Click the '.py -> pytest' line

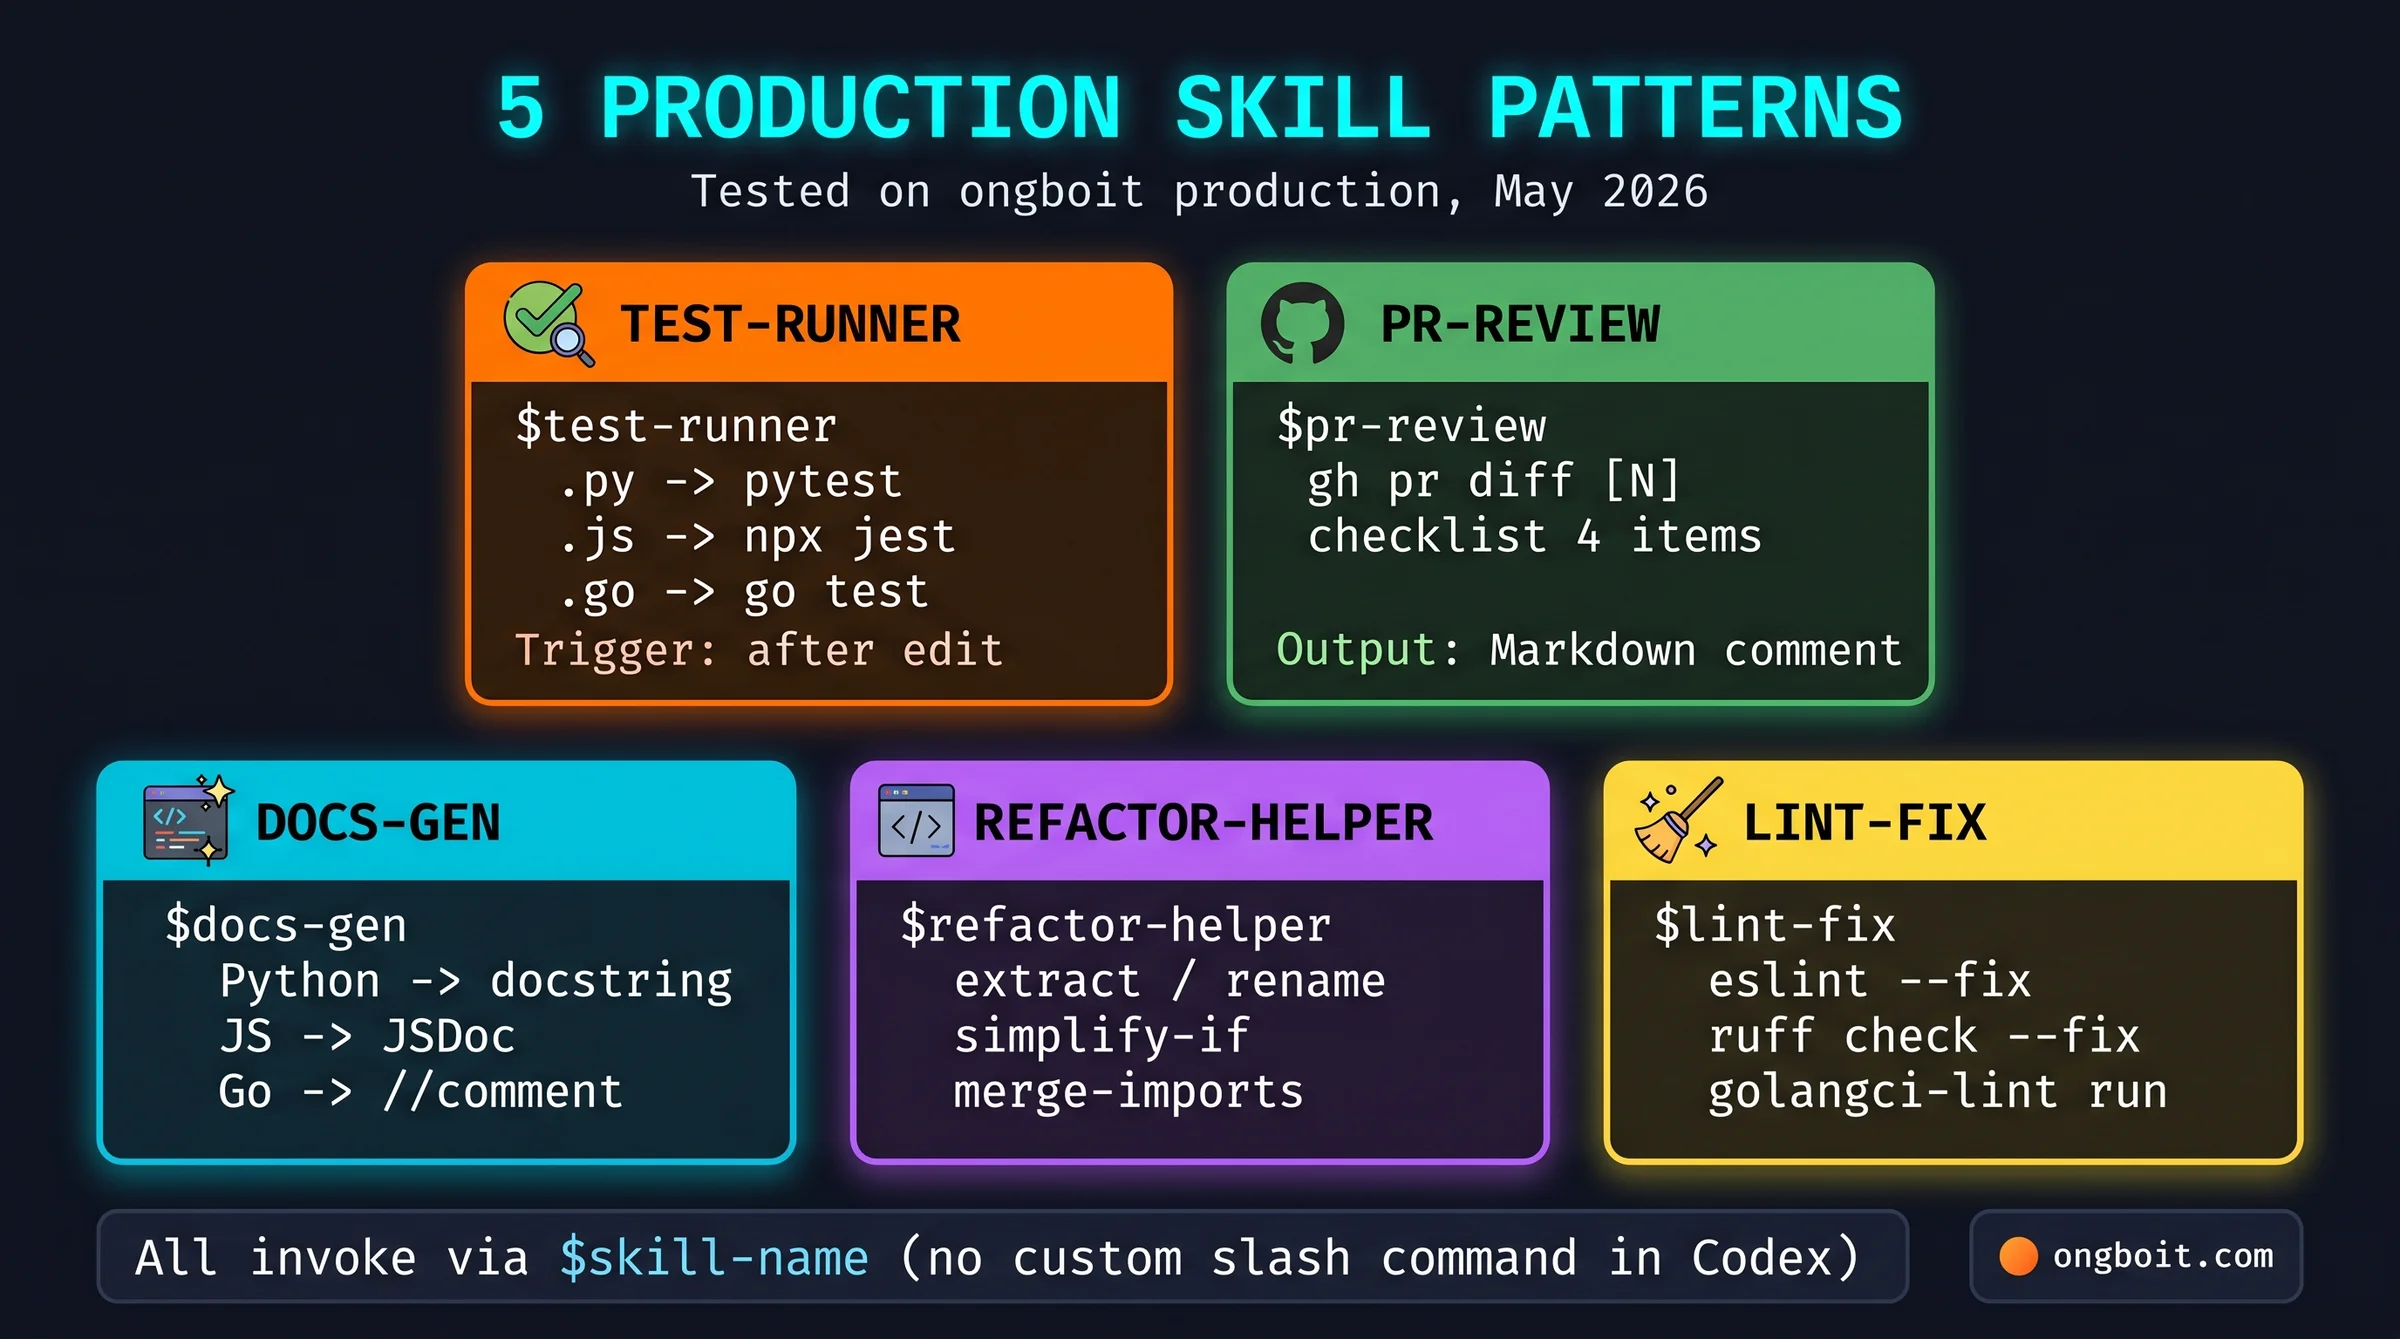(731, 482)
